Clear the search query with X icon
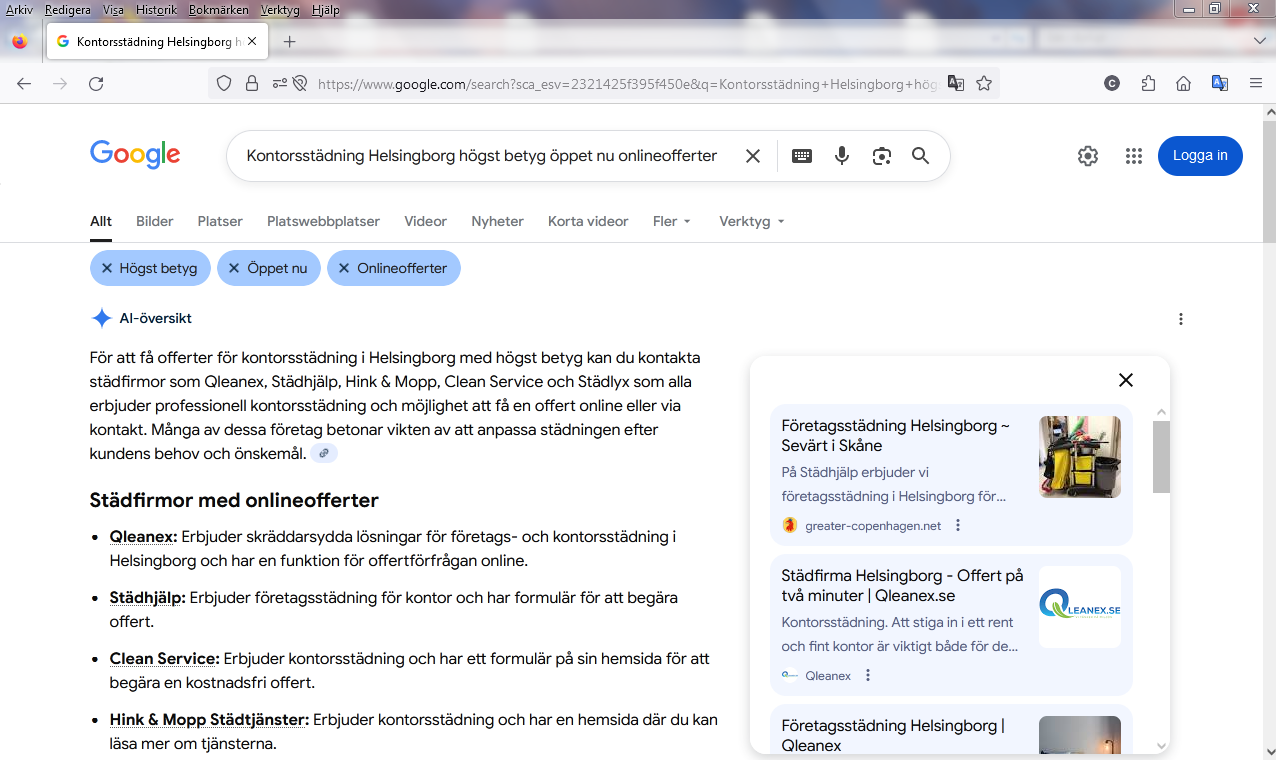The width and height of the screenshot is (1276, 760). (753, 156)
